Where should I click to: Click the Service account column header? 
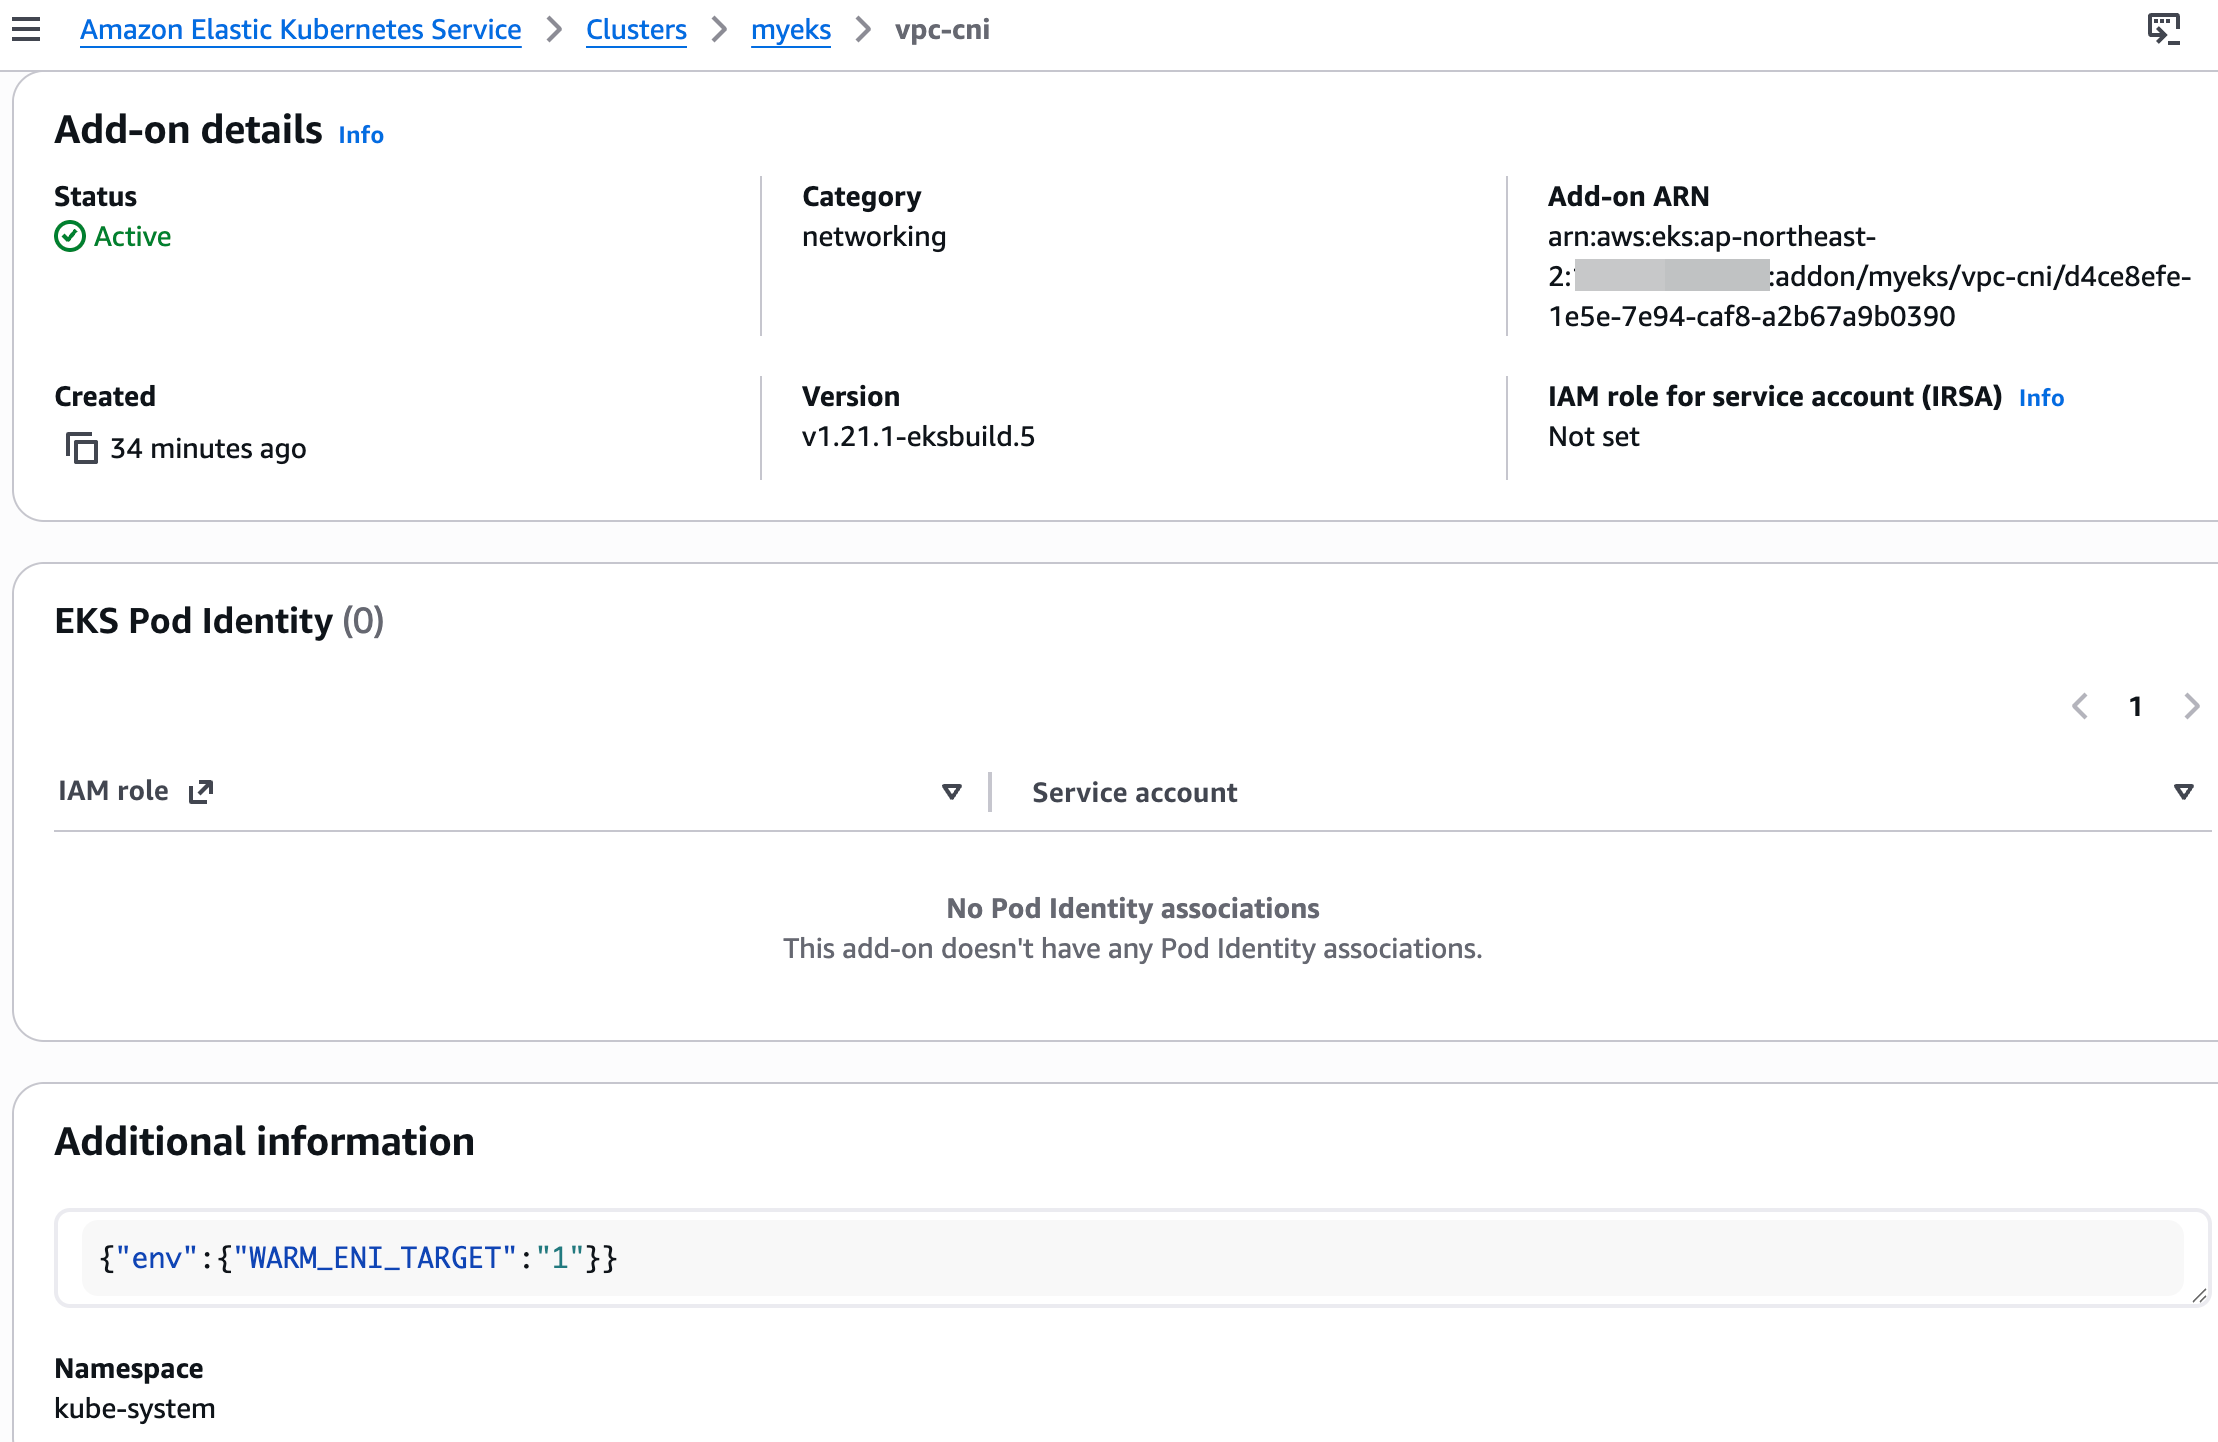(x=1134, y=792)
